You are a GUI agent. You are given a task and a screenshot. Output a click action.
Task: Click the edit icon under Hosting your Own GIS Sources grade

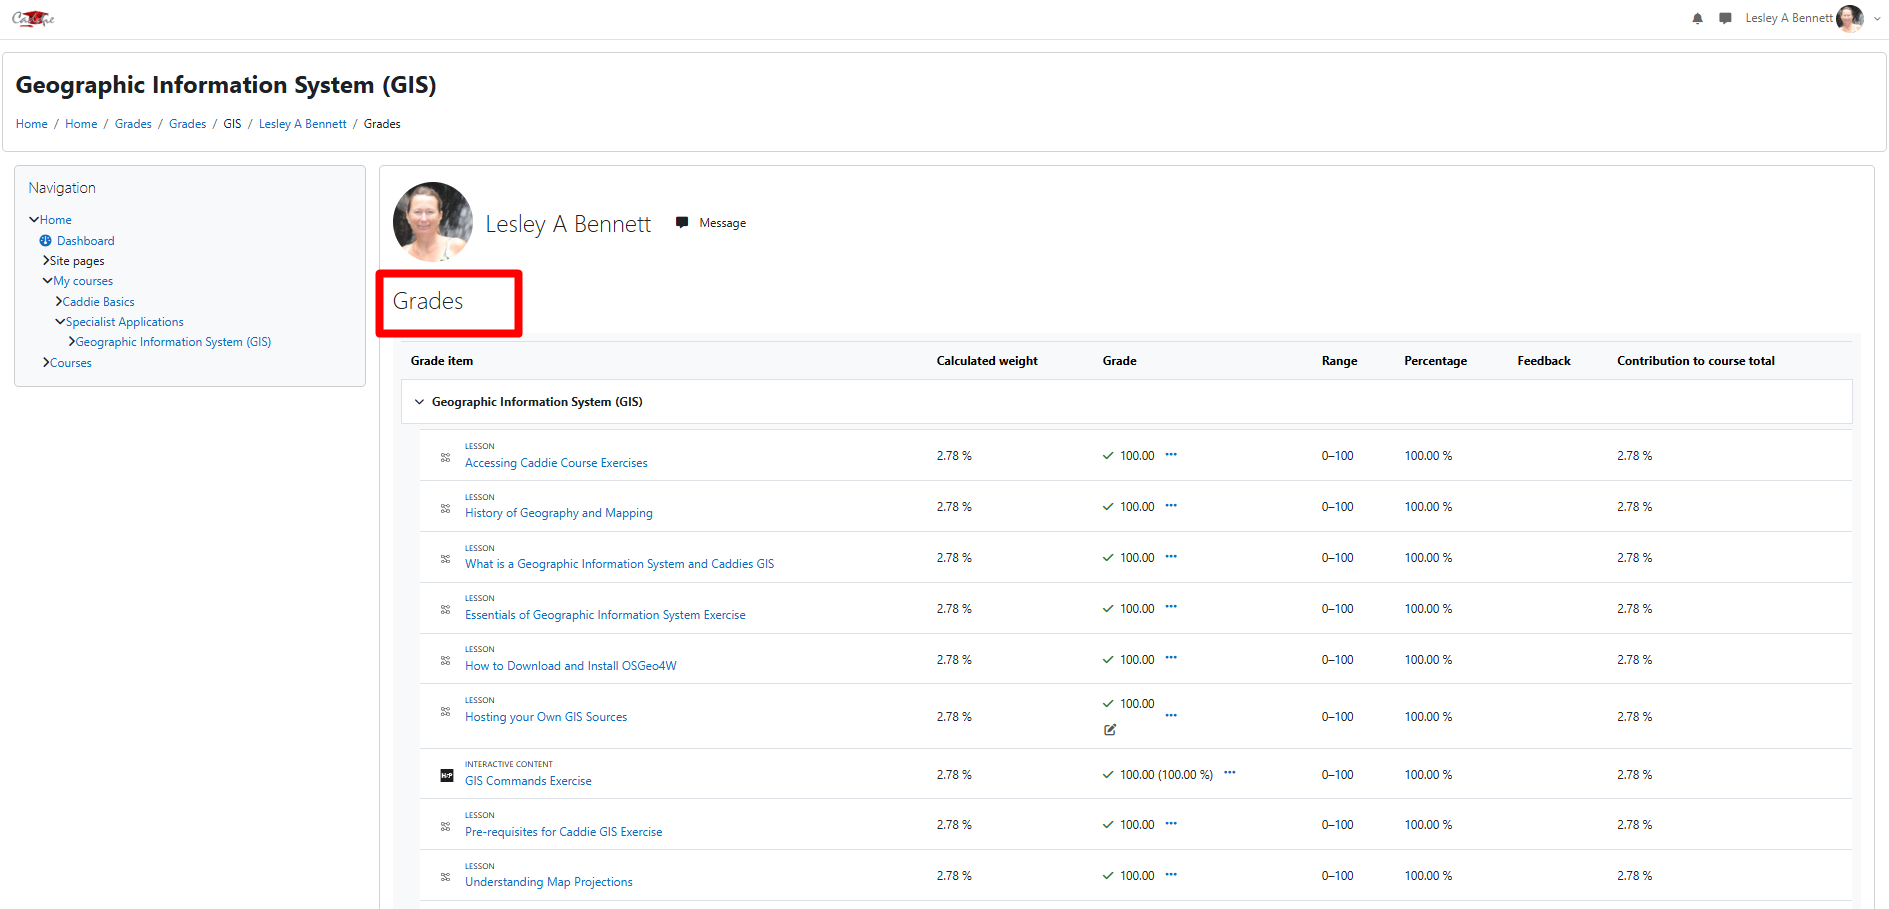(1110, 730)
